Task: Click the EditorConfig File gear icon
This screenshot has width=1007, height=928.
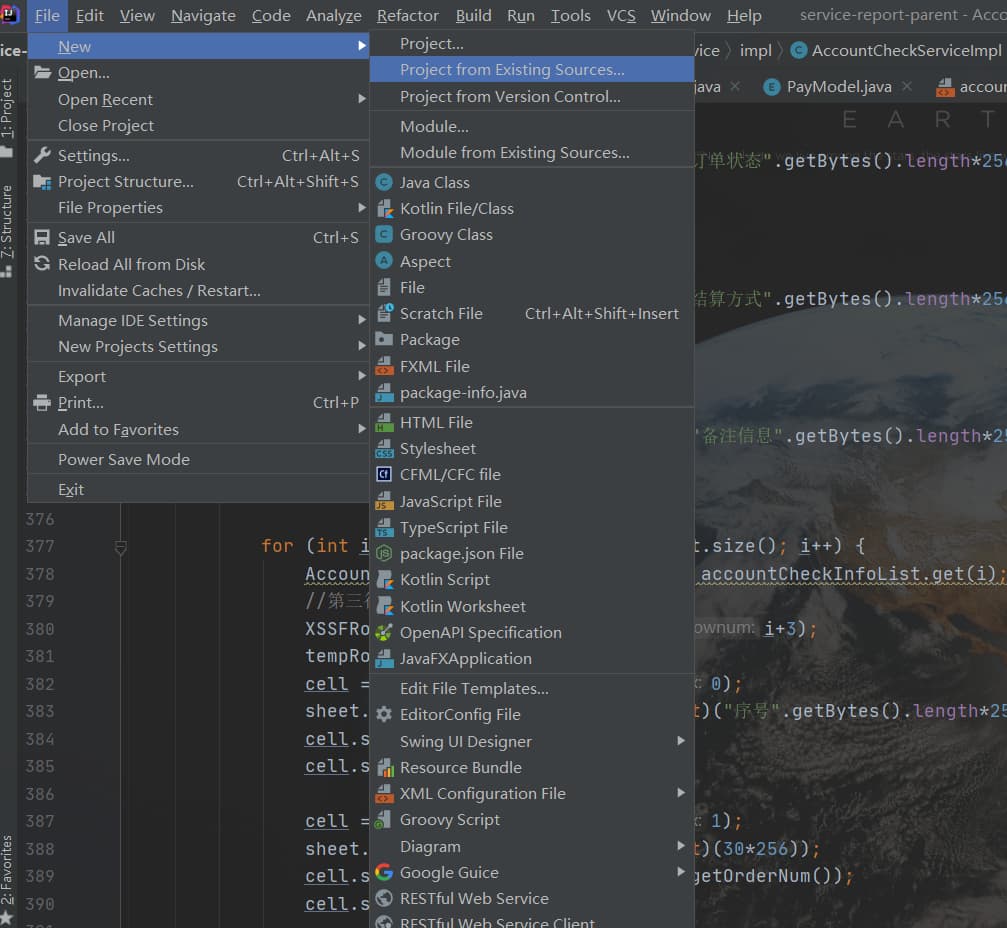Action: [x=384, y=715]
